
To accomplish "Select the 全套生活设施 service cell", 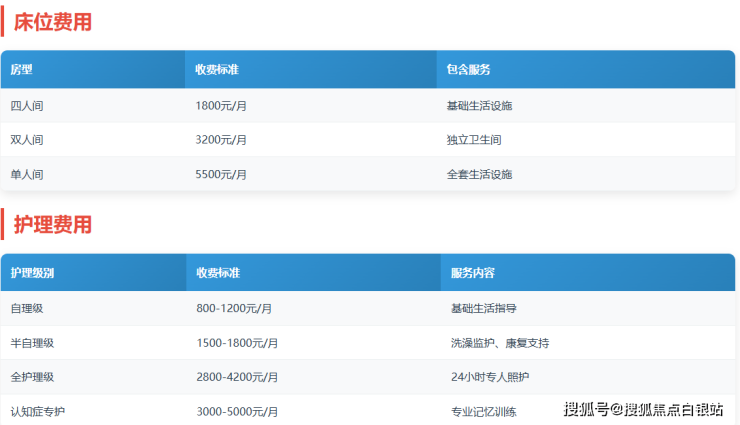I will pyautogui.click(x=479, y=174).
